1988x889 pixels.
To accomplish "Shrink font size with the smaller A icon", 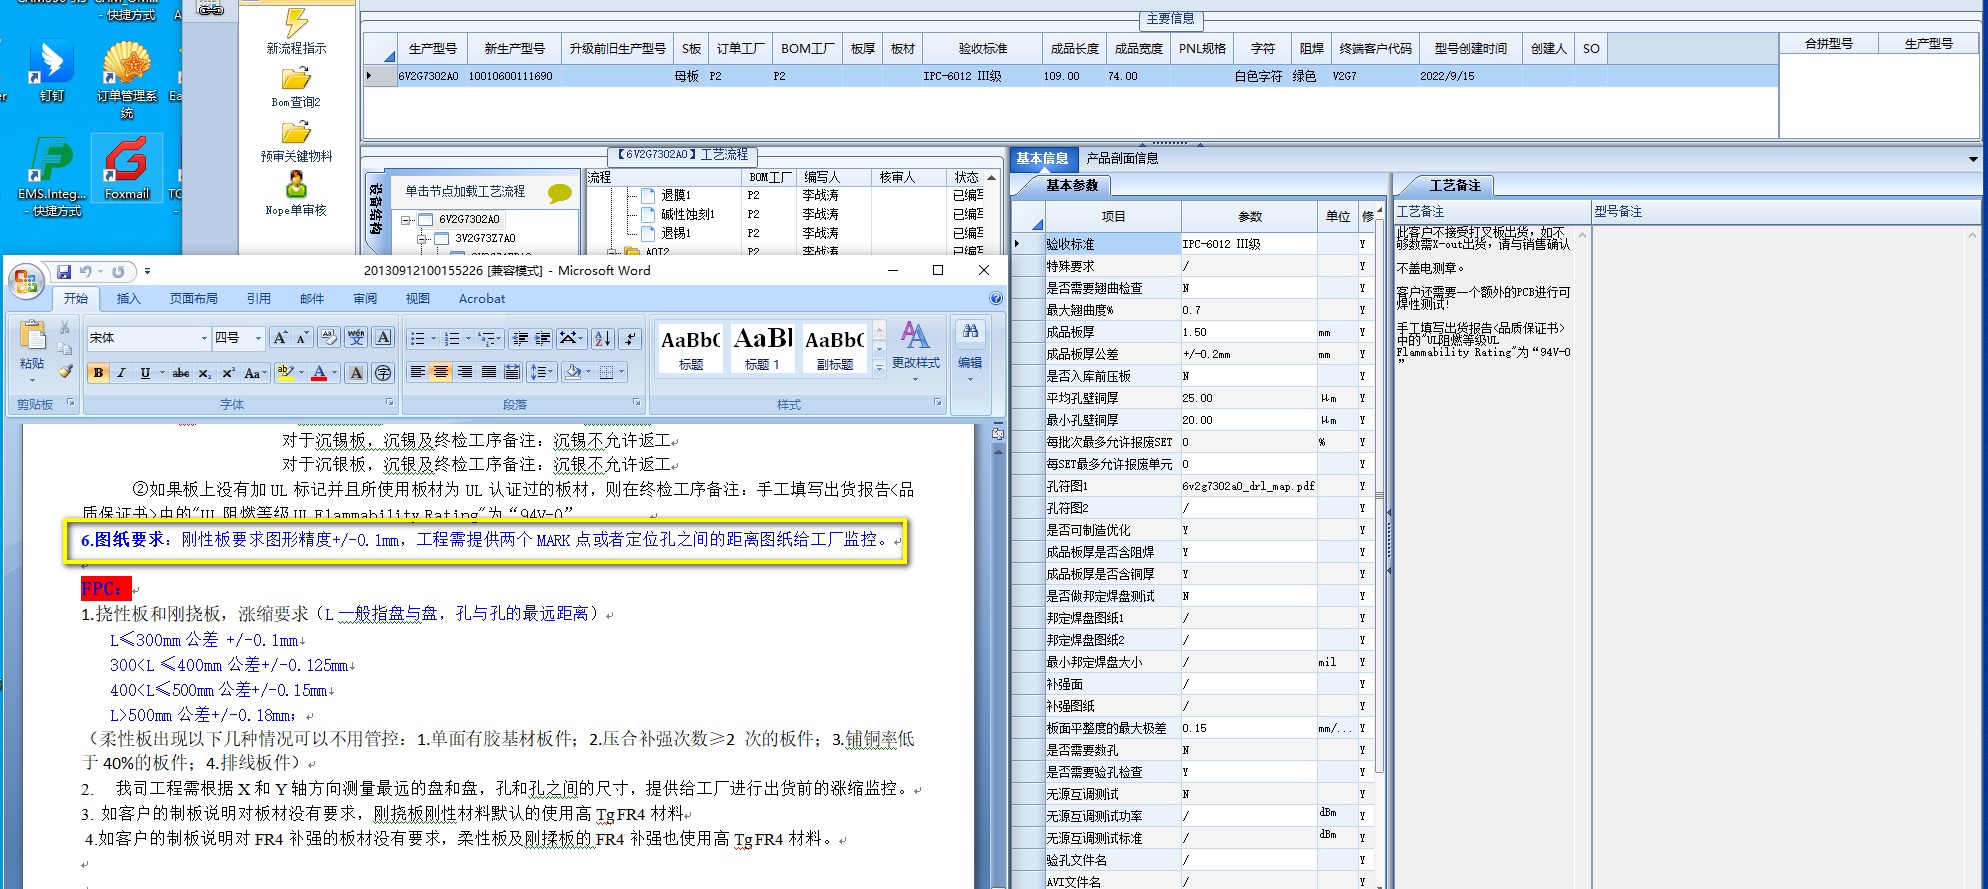I will coord(302,338).
